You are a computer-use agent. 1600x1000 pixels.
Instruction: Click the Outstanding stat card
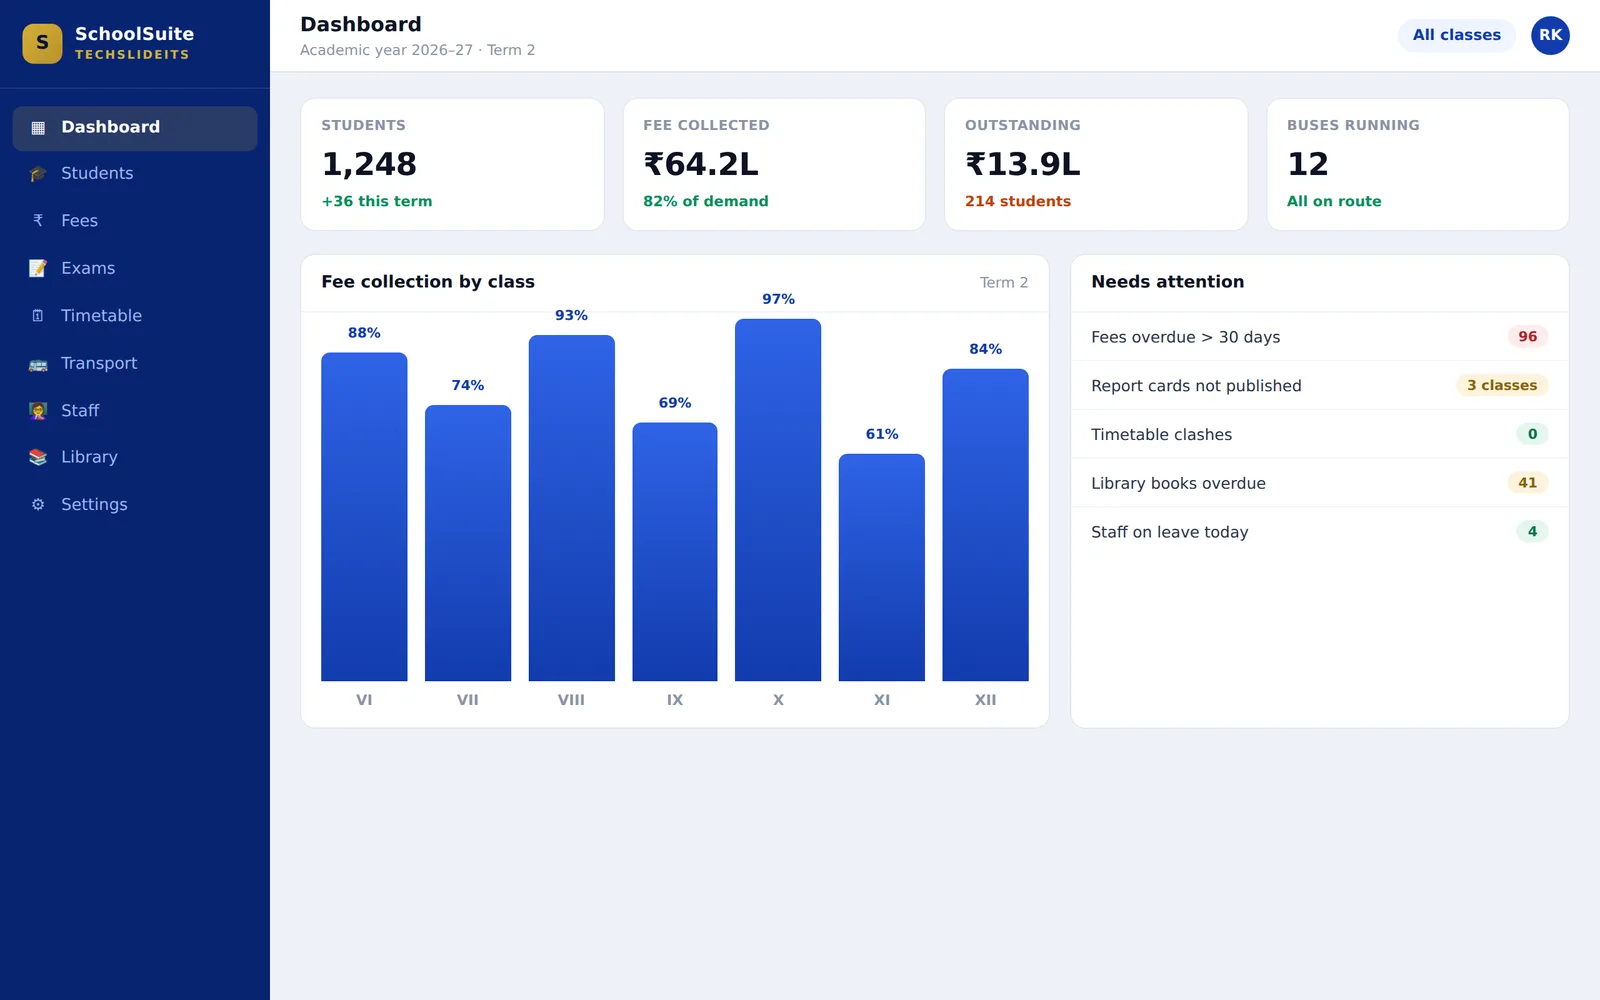pyautogui.click(x=1096, y=164)
